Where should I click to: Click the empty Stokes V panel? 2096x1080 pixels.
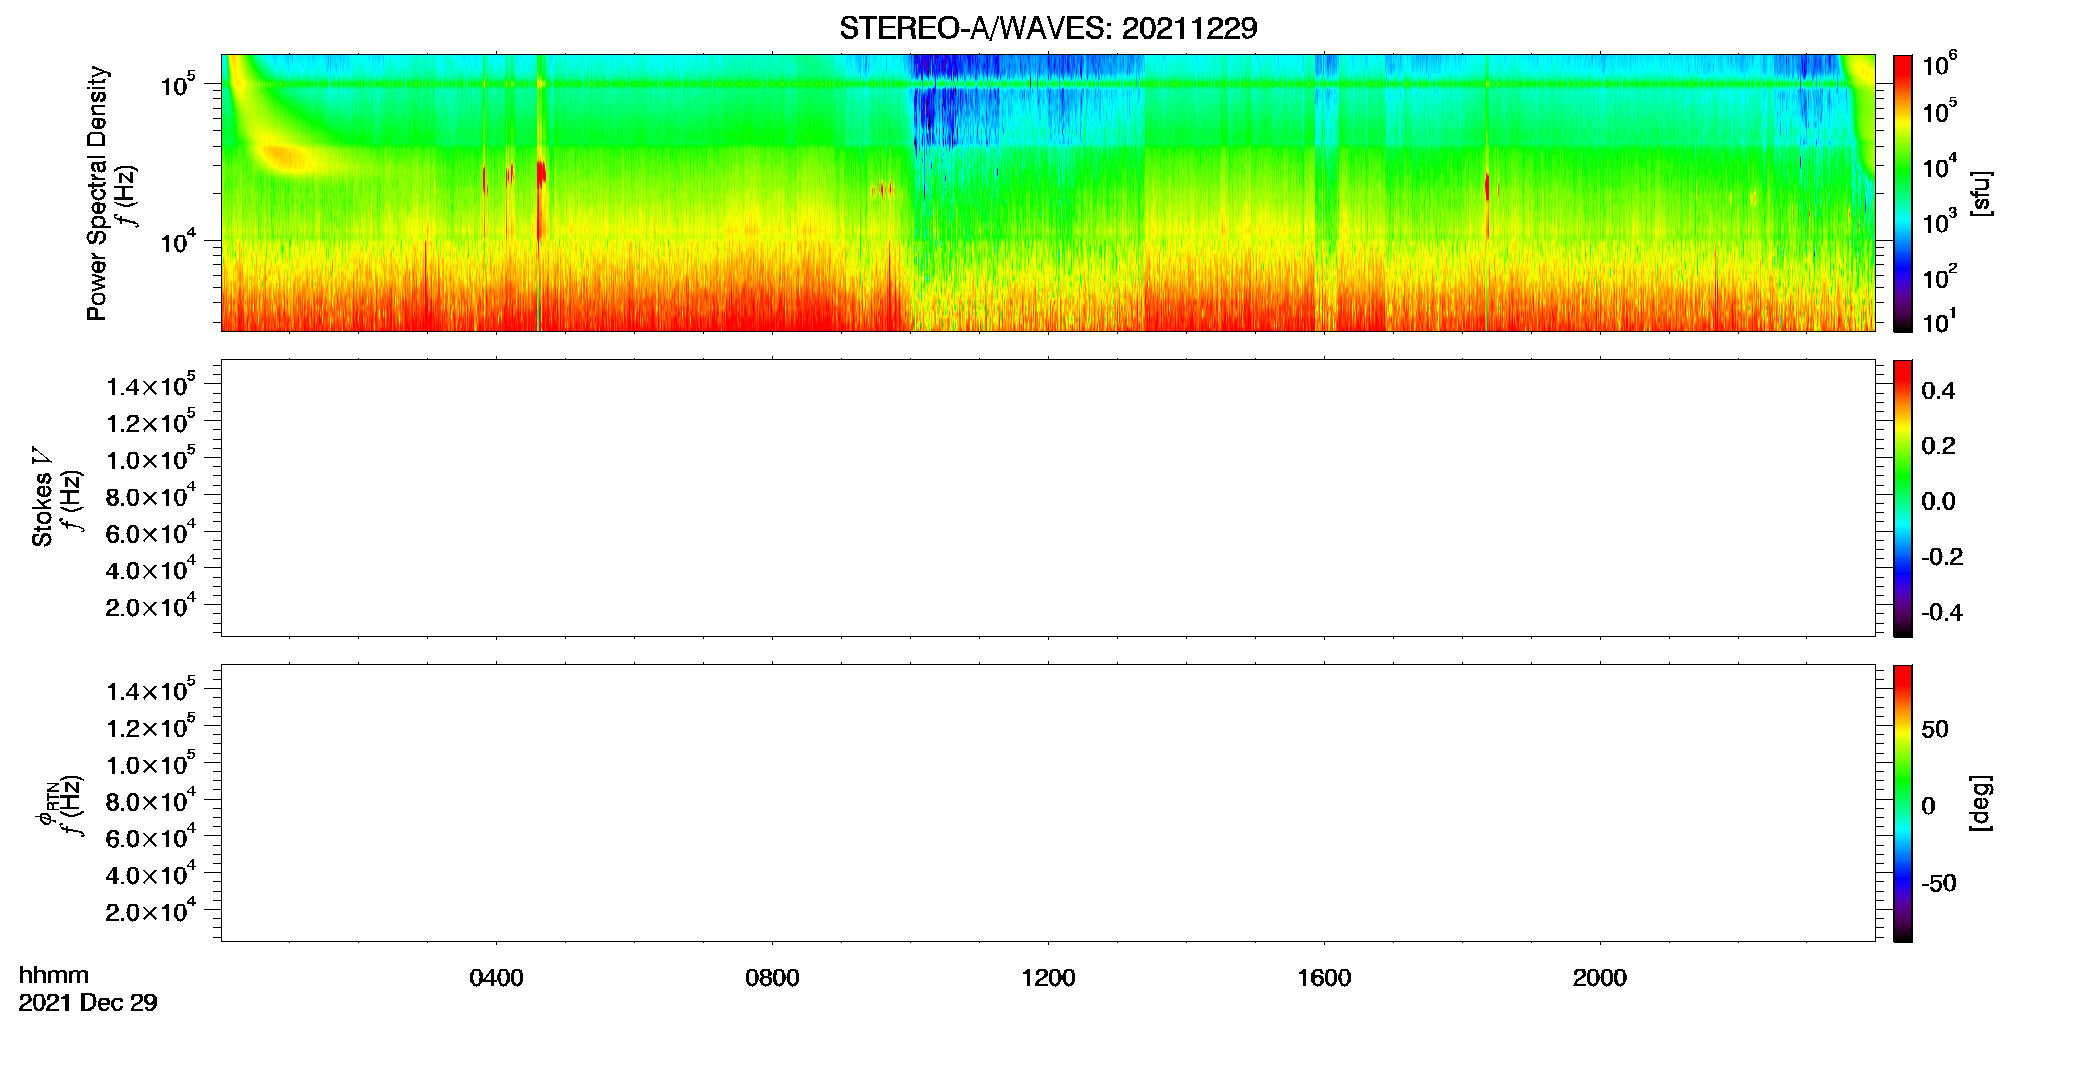point(1048,498)
